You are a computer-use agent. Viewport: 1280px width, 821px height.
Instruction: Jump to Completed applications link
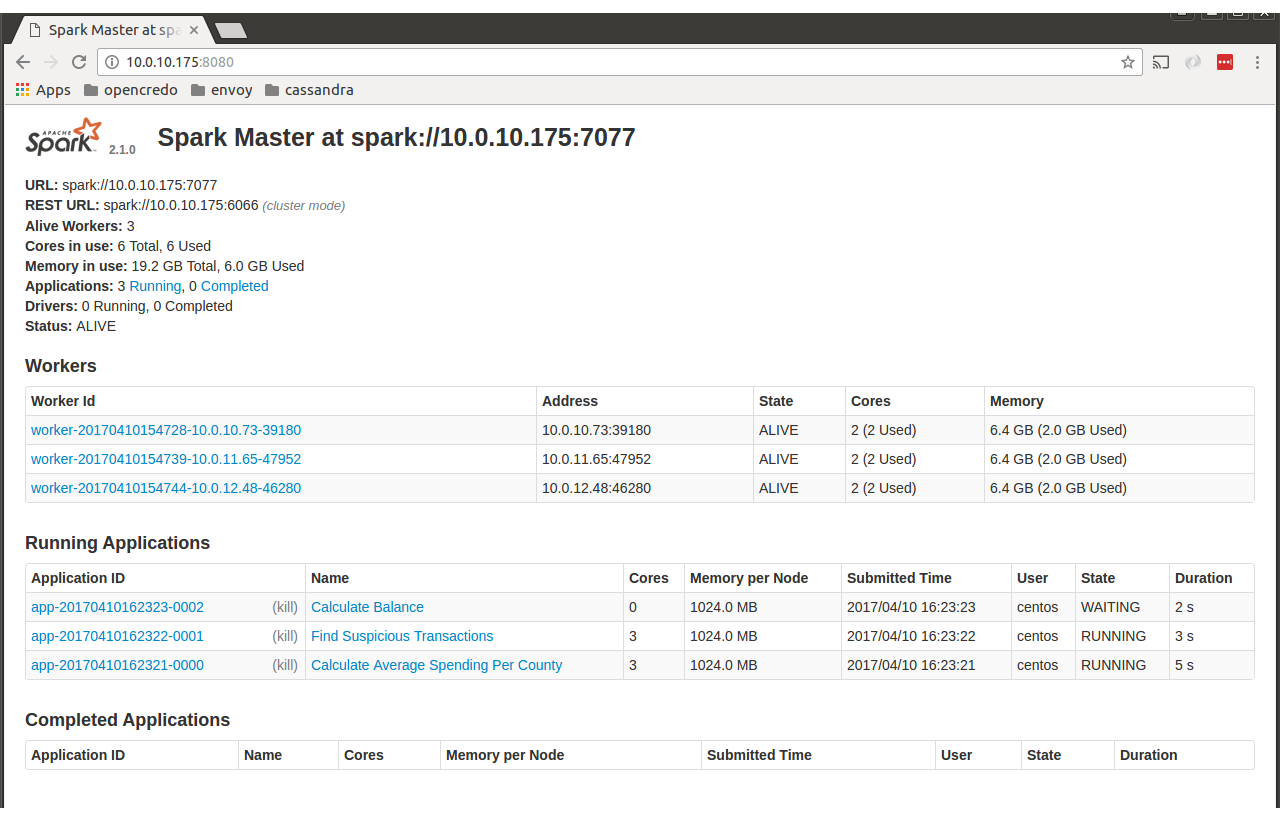point(234,286)
